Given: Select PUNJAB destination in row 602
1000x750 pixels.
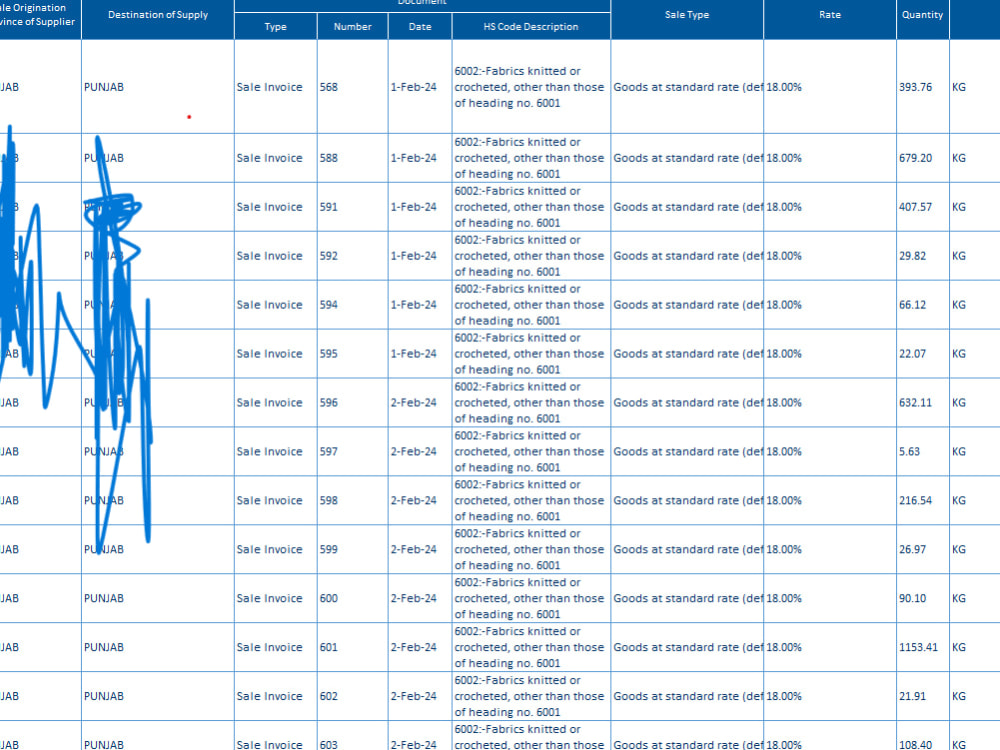Looking at the screenshot, I should (x=104, y=696).
